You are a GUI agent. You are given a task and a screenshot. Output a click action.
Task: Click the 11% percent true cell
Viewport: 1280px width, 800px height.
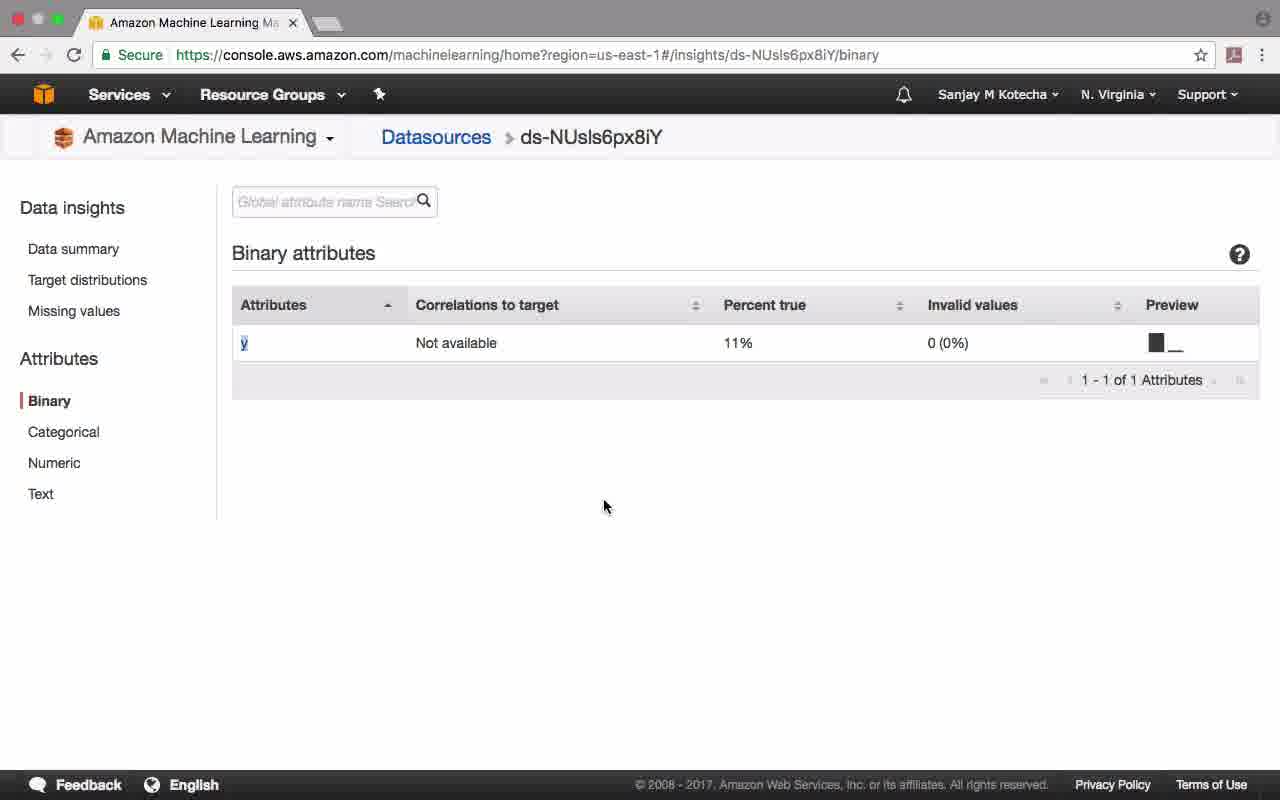tap(738, 343)
